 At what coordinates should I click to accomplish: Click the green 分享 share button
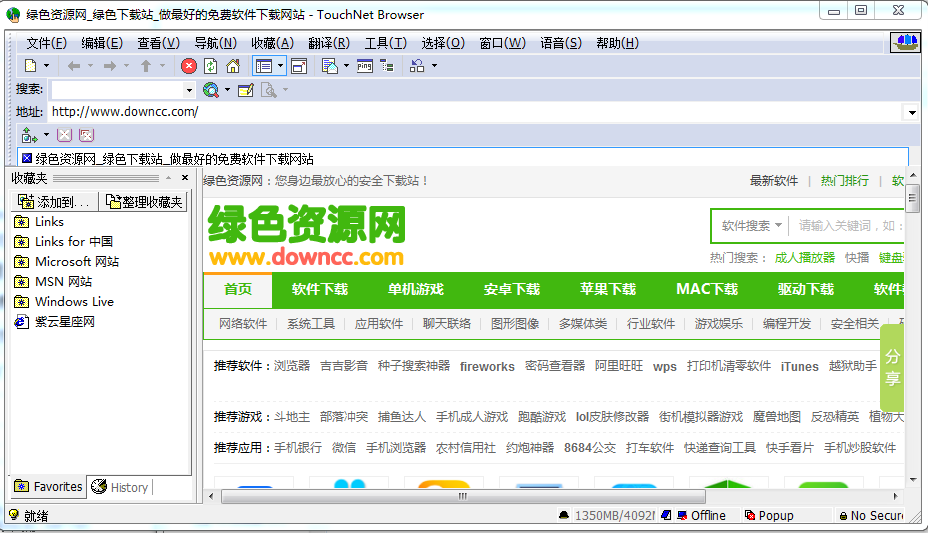892,367
